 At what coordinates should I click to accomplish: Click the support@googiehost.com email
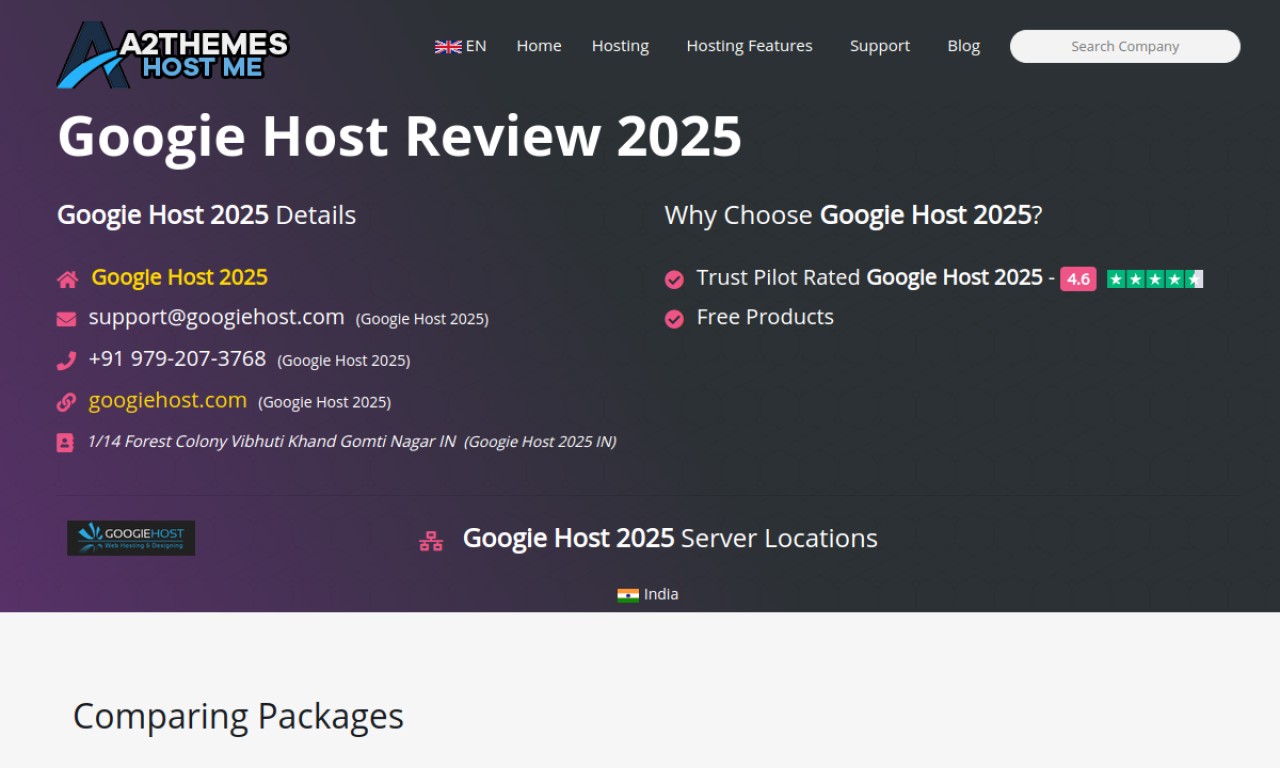click(217, 317)
